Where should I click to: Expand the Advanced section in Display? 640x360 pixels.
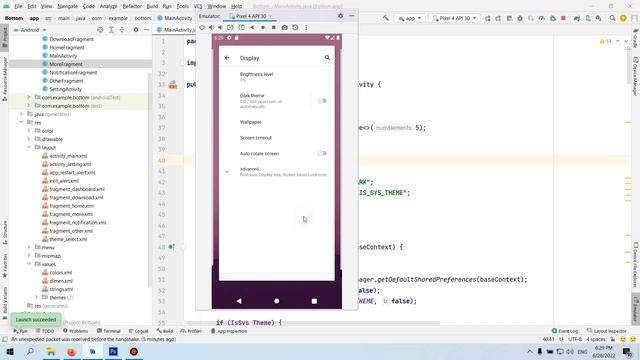[x=277, y=171]
